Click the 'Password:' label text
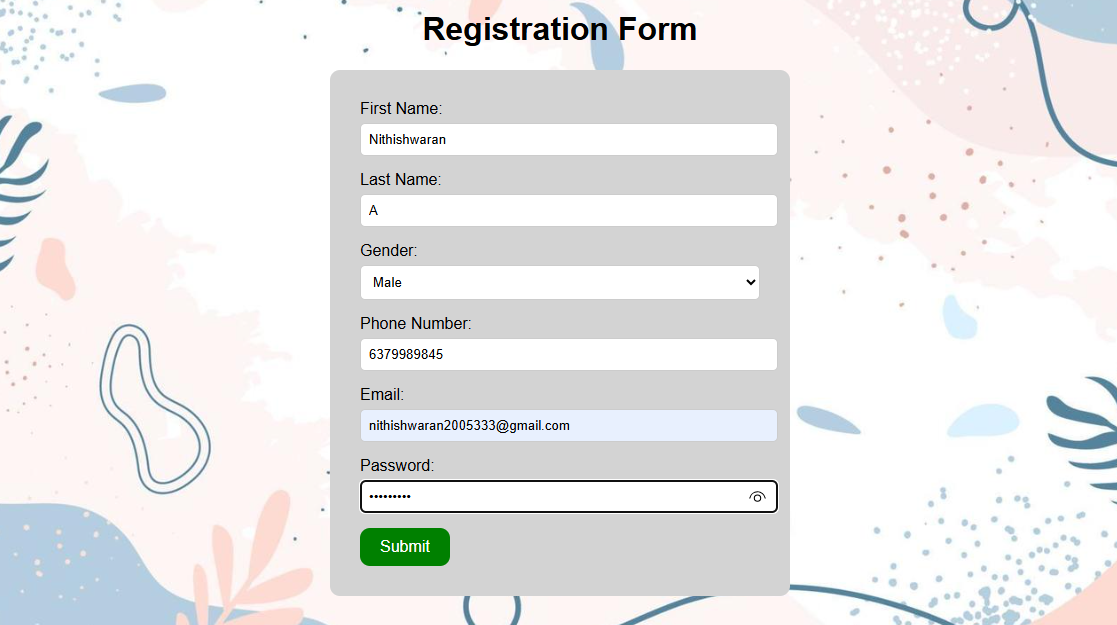1117x625 pixels. [x=397, y=466]
